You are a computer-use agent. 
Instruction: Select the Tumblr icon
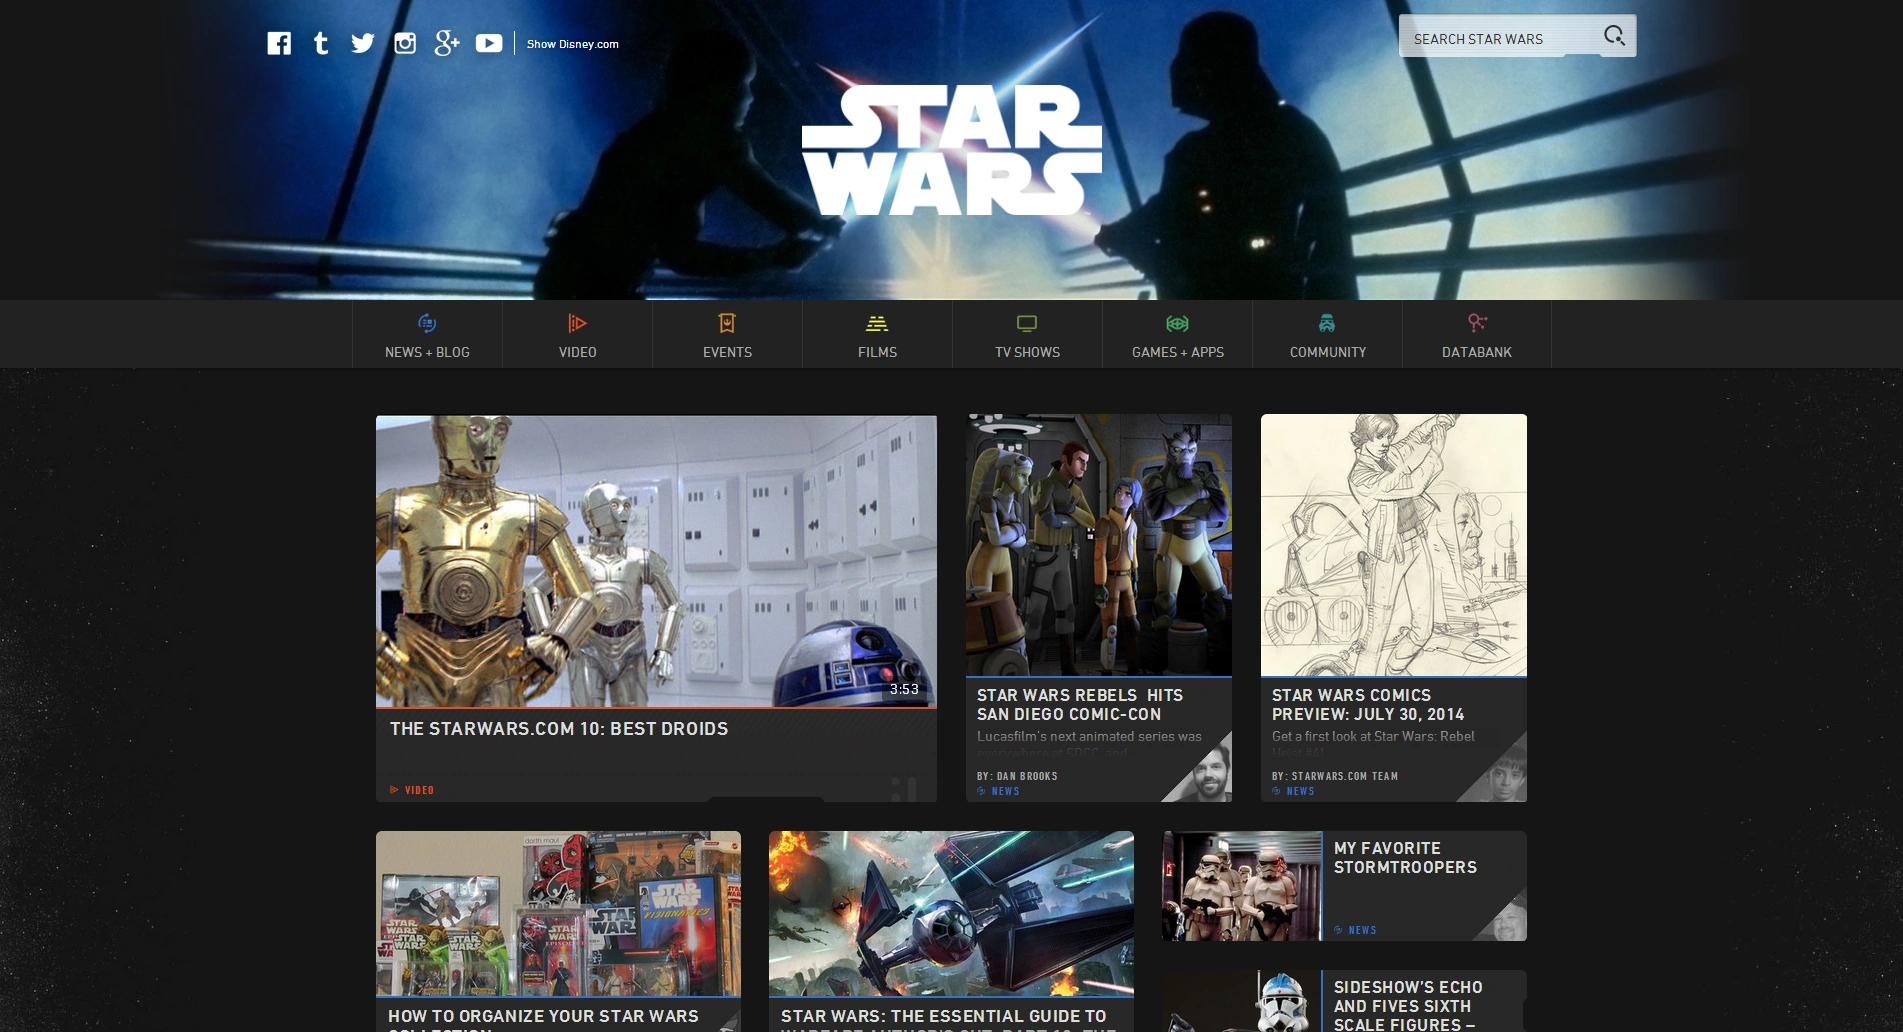click(321, 43)
